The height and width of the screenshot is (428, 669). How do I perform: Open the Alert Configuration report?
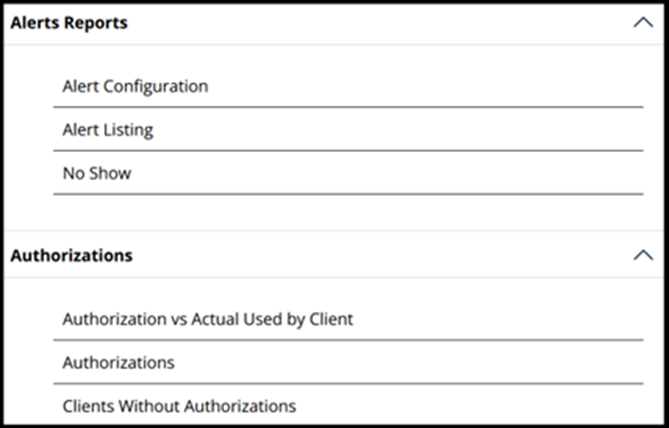click(x=348, y=86)
